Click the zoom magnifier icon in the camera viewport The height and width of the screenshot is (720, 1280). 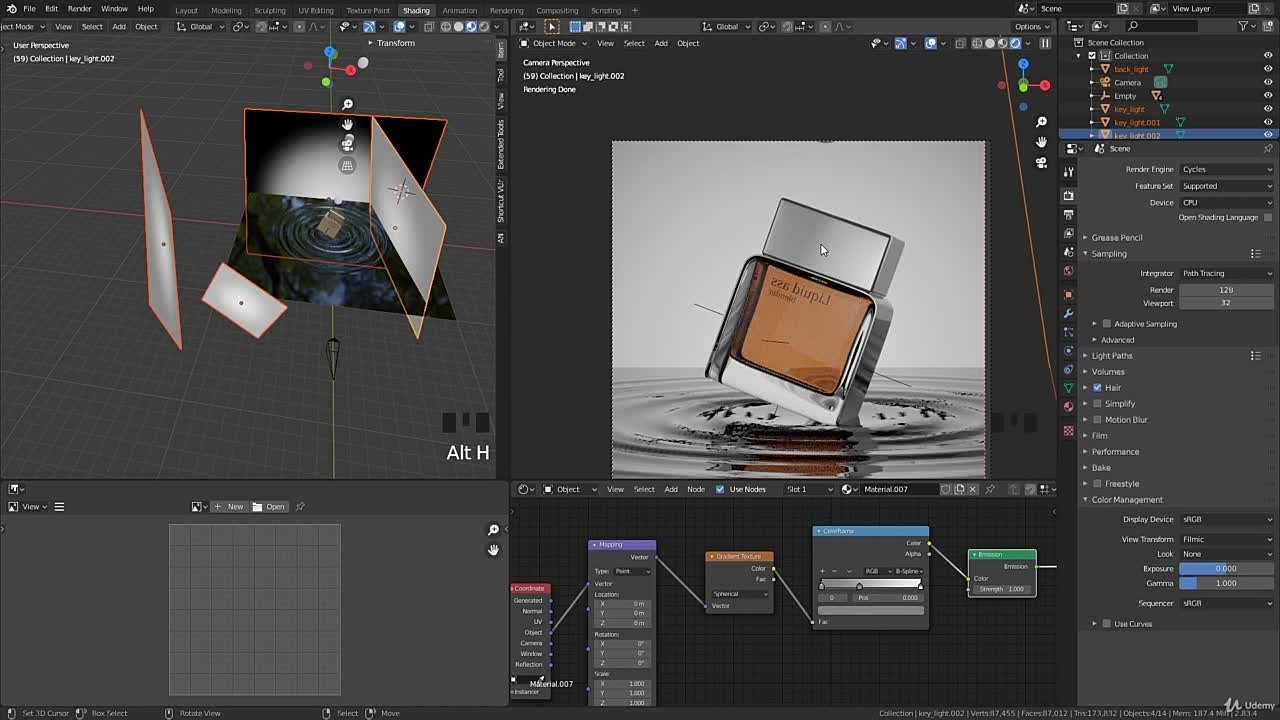[1041, 122]
